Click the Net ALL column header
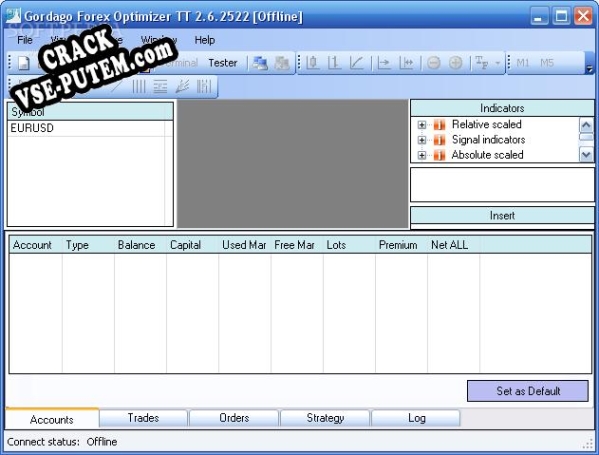Image resolution: width=599 pixels, height=455 pixels. [454, 245]
